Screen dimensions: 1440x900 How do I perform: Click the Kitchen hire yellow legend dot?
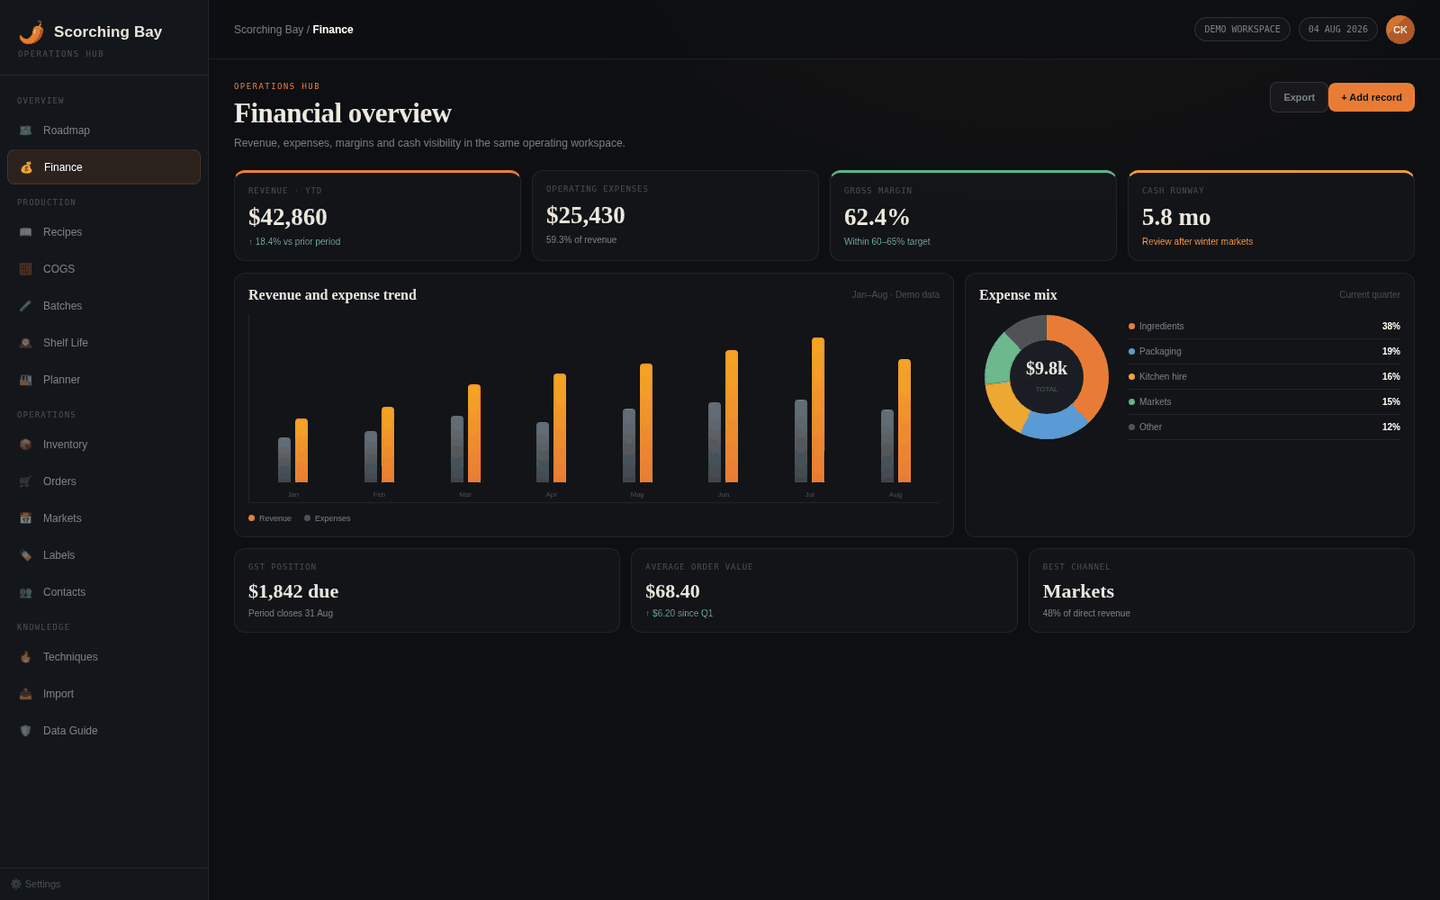point(1132,377)
